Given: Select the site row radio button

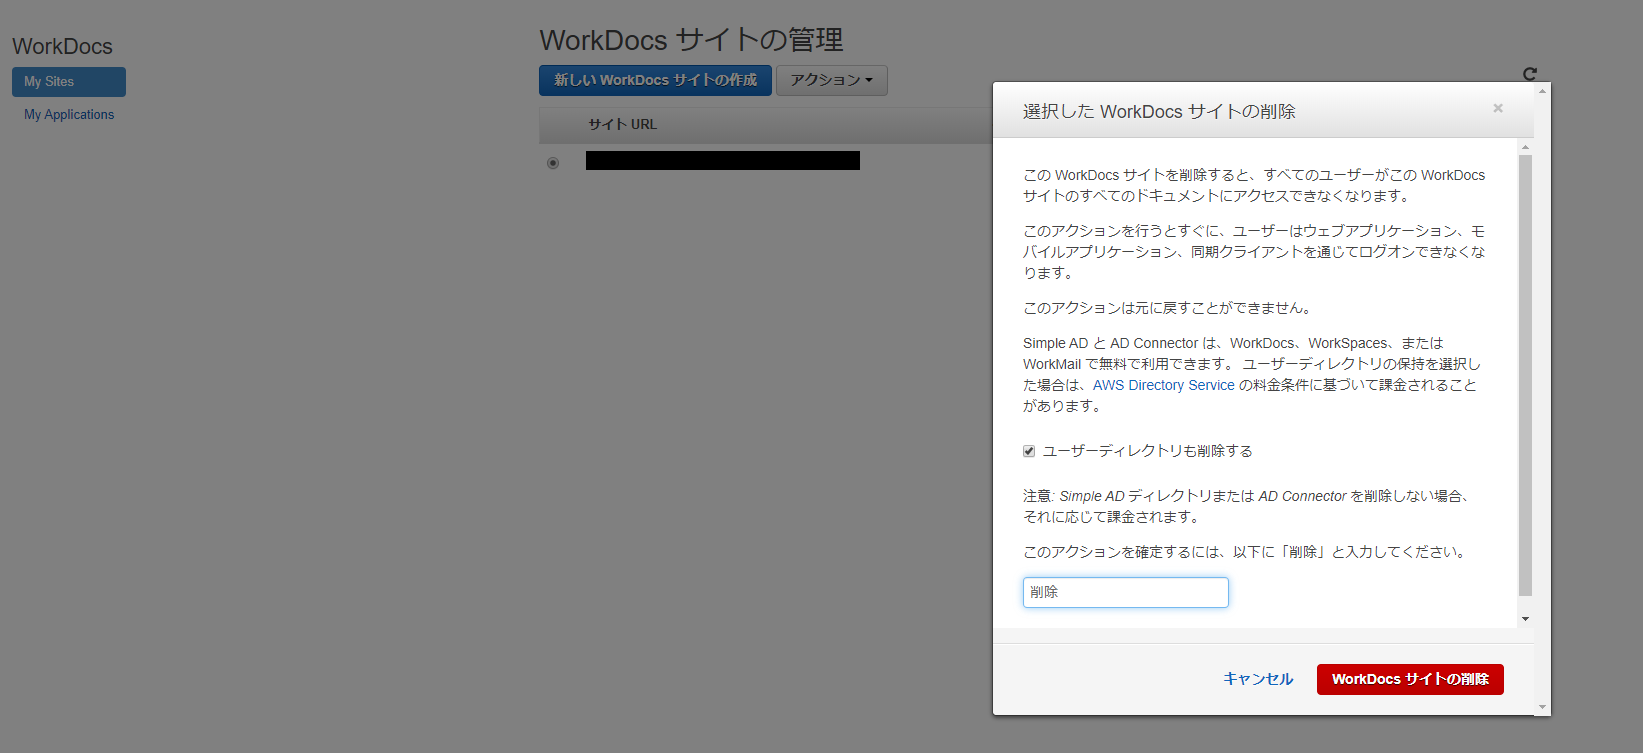Looking at the screenshot, I should point(553,163).
